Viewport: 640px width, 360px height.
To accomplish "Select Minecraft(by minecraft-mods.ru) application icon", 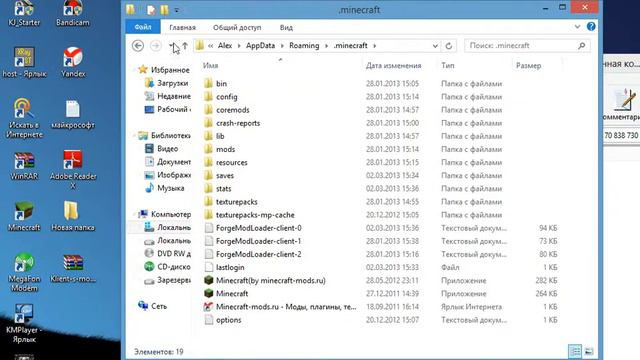I will 209,280.
